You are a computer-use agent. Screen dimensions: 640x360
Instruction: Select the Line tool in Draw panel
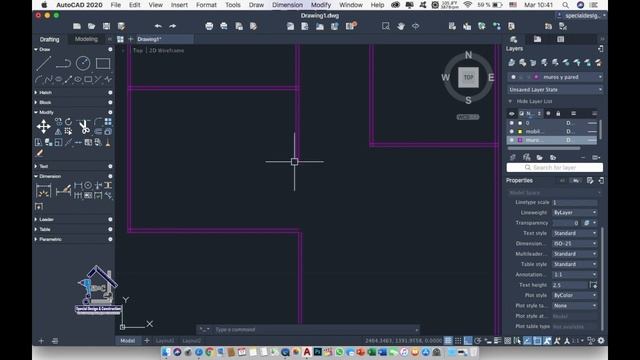43,64
